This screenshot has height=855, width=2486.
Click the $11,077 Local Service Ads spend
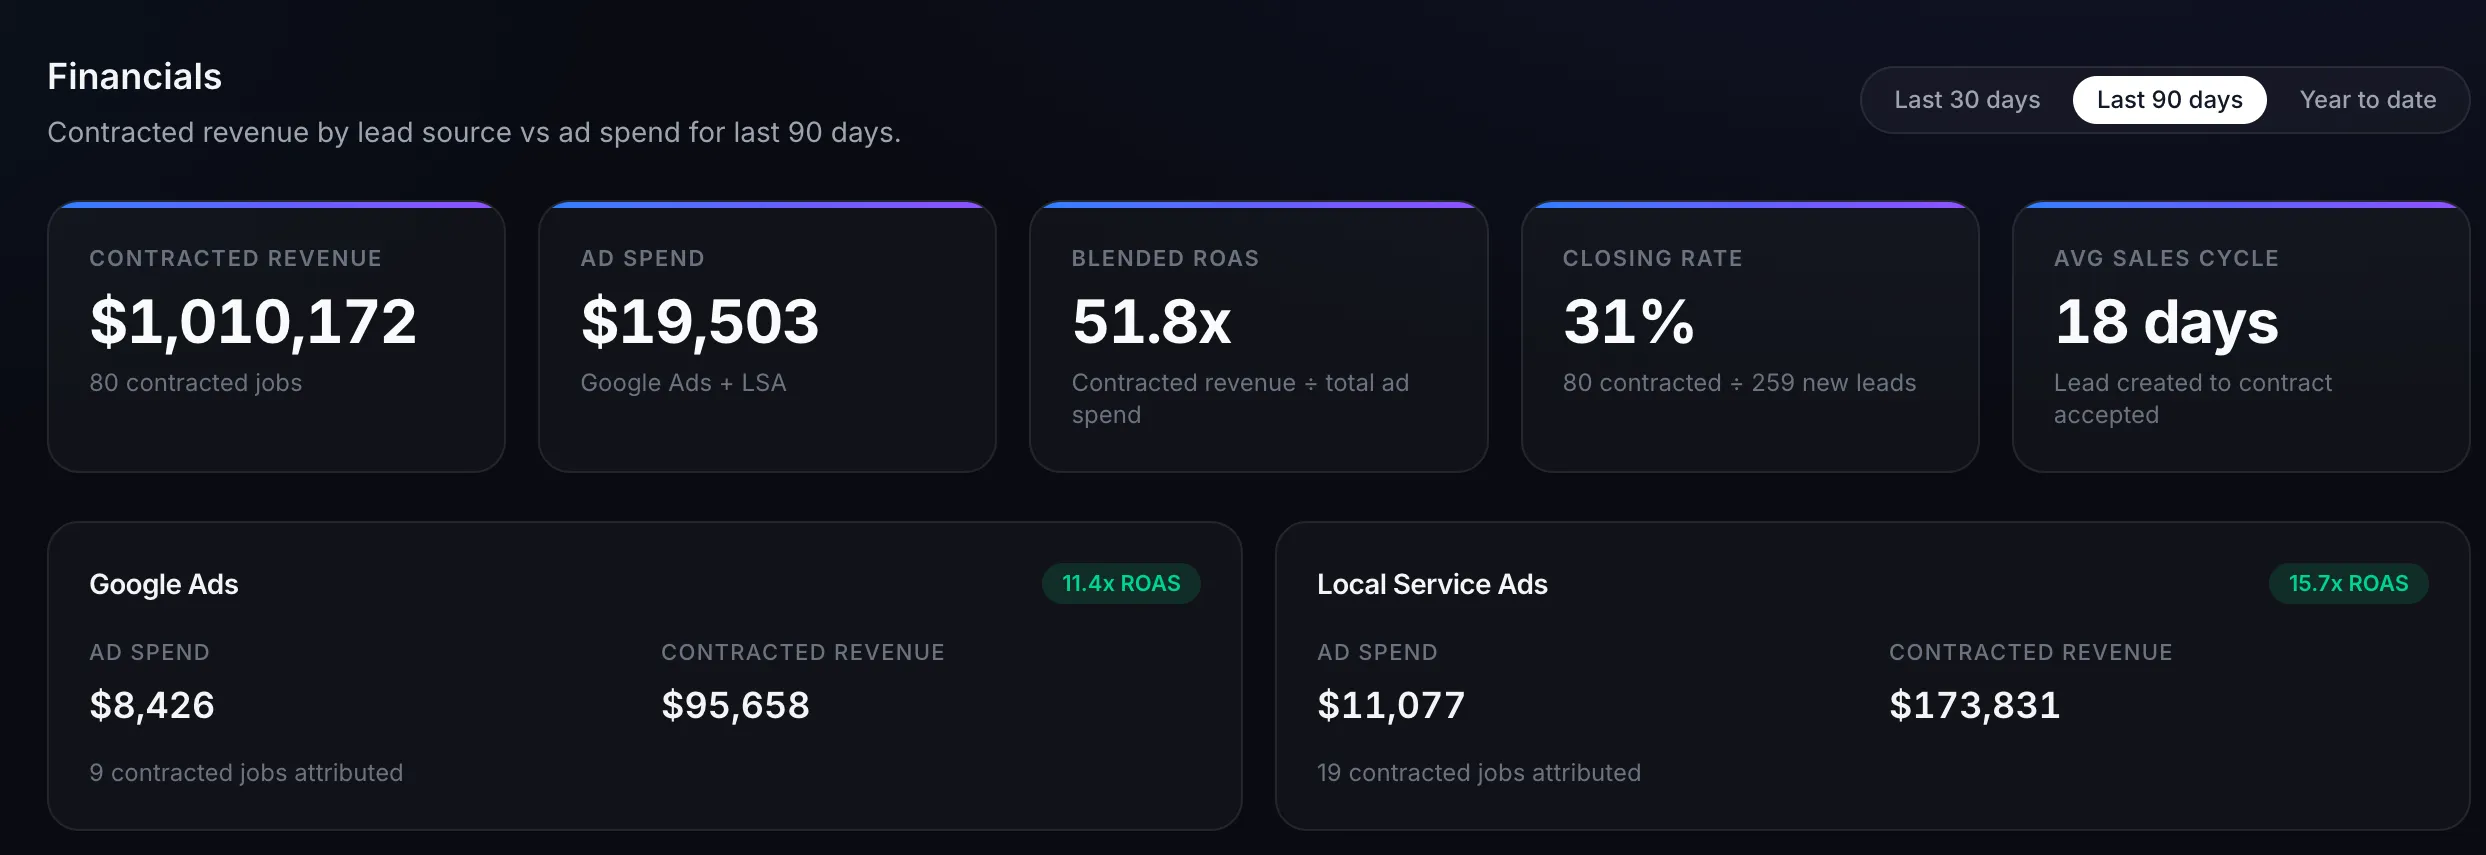[x=1391, y=705]
